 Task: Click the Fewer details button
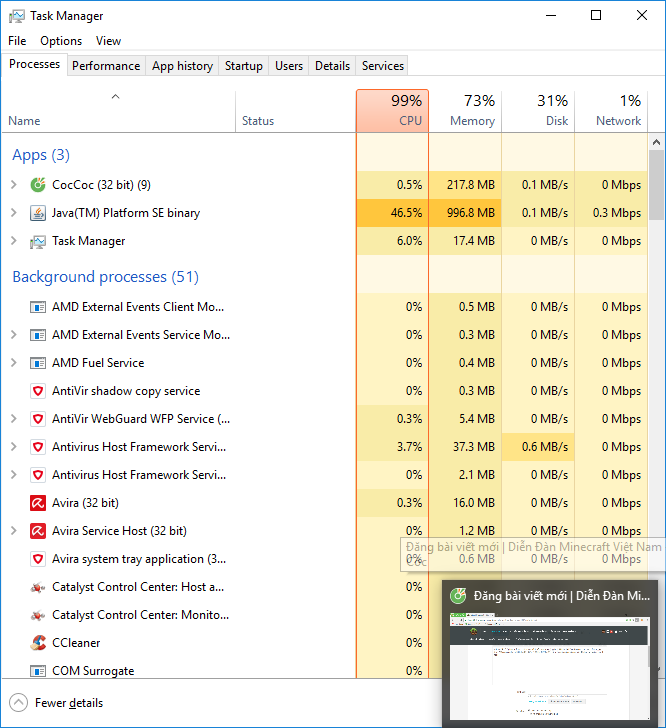coord(58,703)
